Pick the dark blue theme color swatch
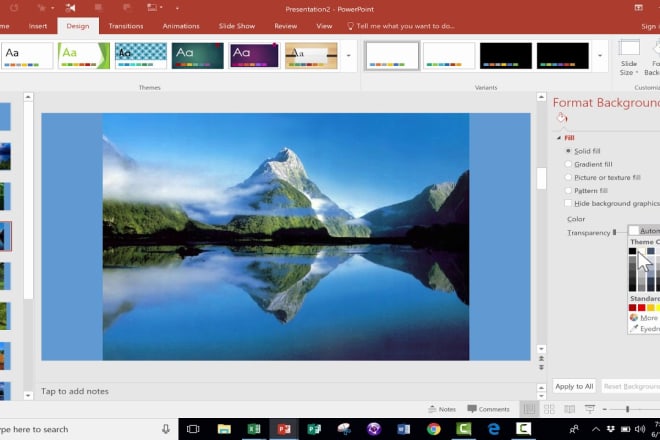The image size is (660, 440). coord(651,251)
